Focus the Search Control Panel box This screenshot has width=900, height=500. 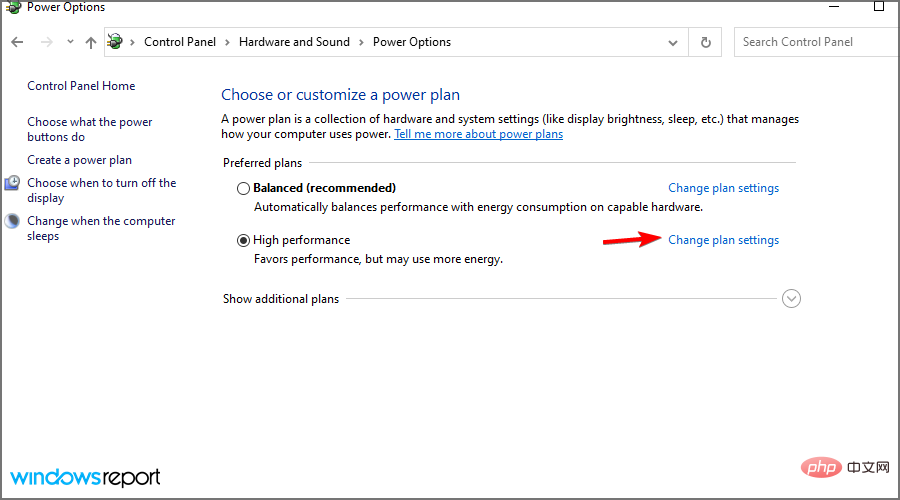tap(815, 42)
